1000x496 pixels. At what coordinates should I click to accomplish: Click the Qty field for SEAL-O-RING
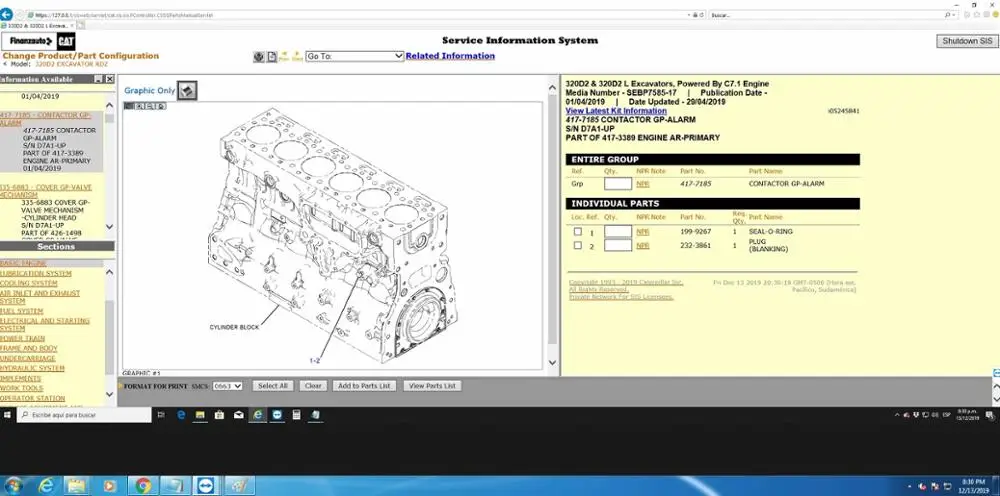618,231
